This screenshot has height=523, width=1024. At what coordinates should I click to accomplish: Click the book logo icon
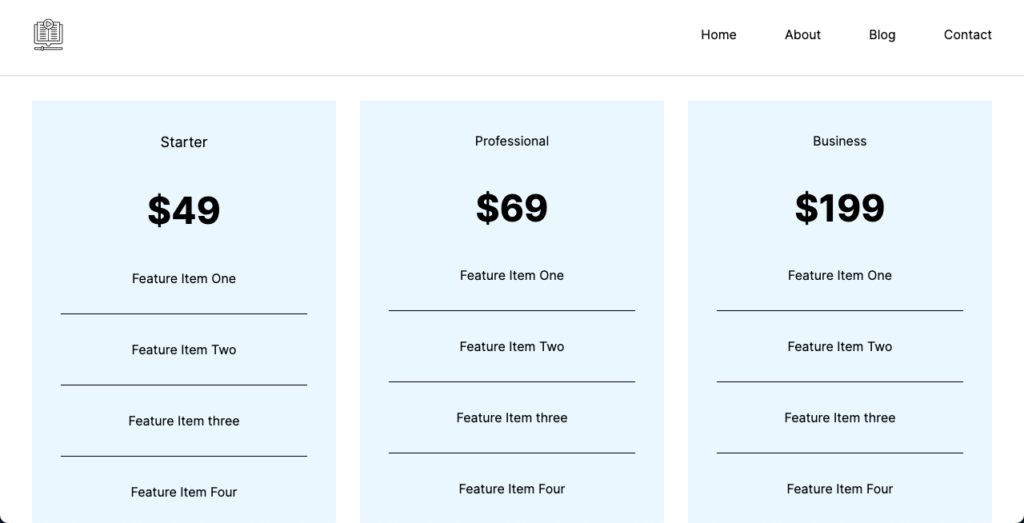(x=48, y=35)
